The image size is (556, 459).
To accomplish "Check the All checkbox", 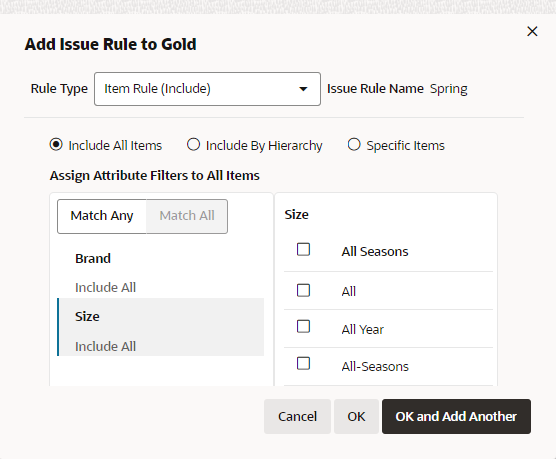I will click(x=304, y=291).
